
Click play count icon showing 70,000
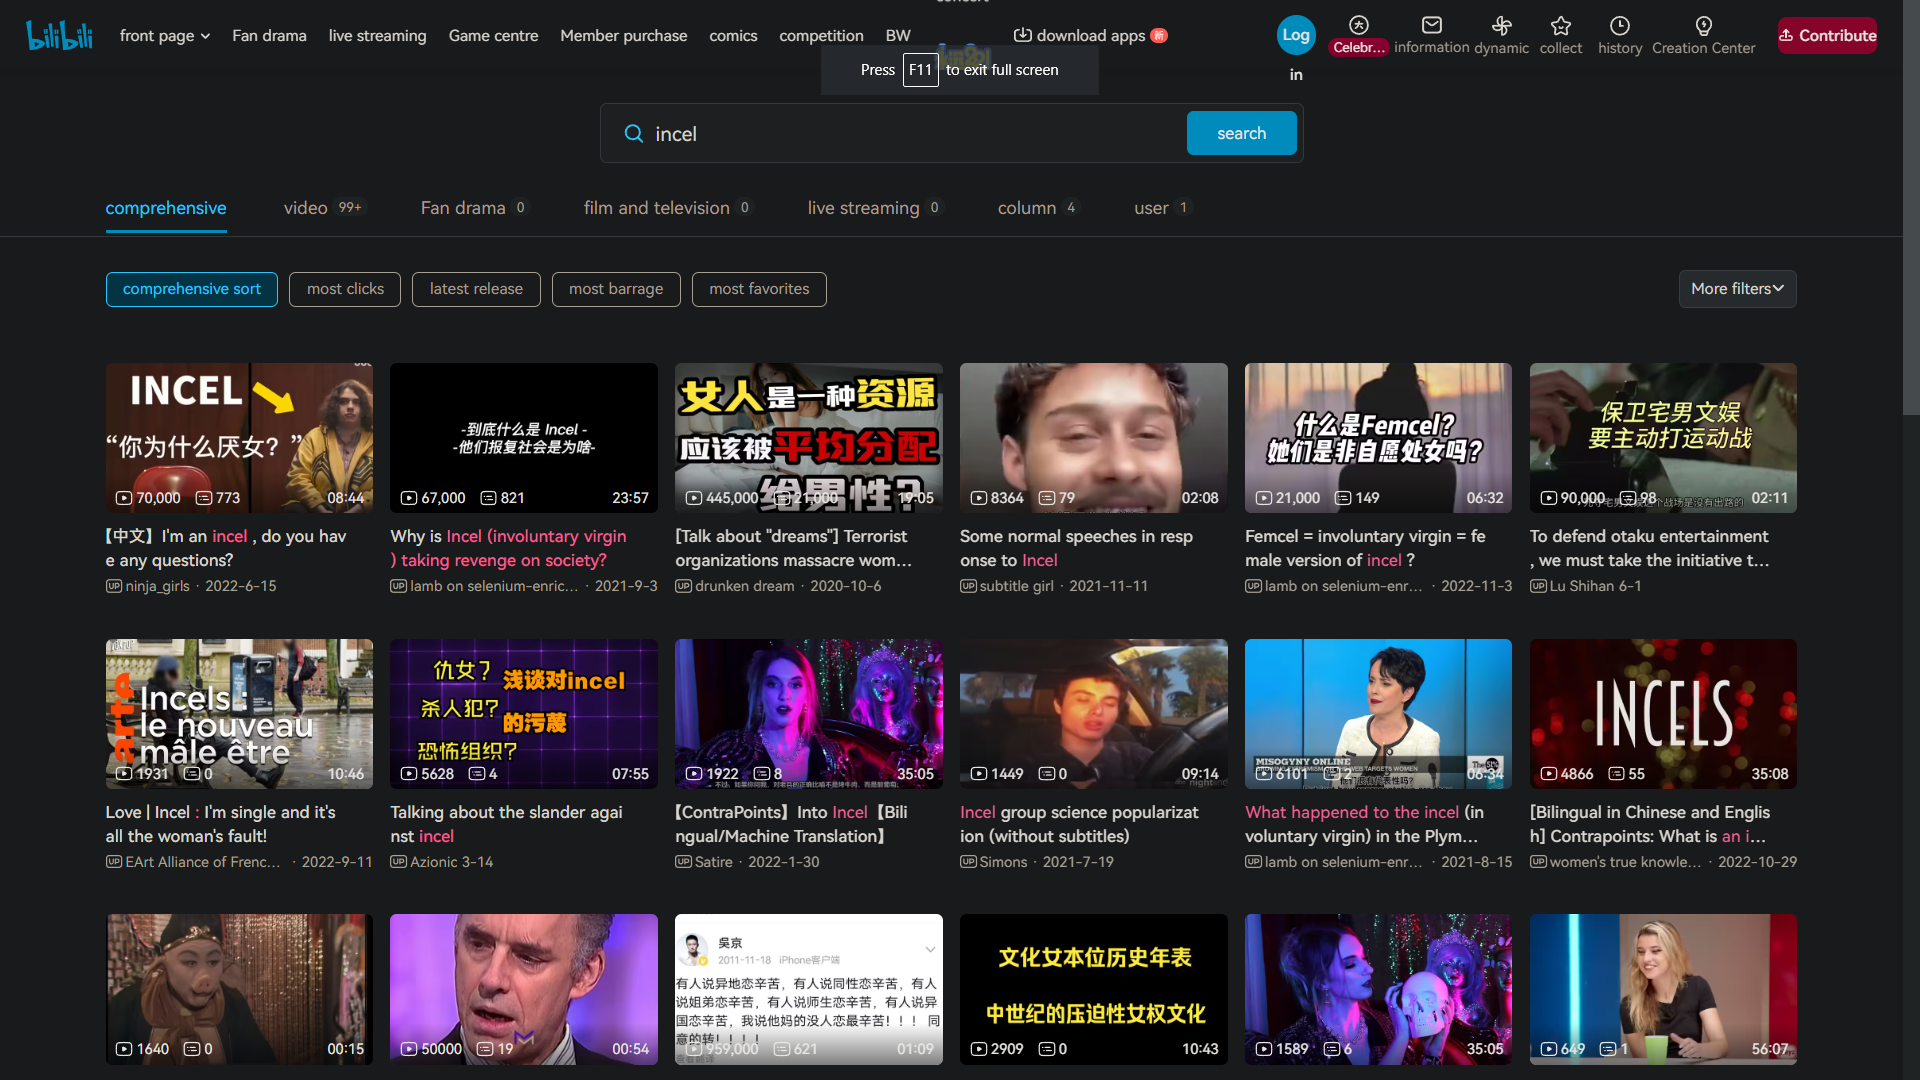point(124,498)
